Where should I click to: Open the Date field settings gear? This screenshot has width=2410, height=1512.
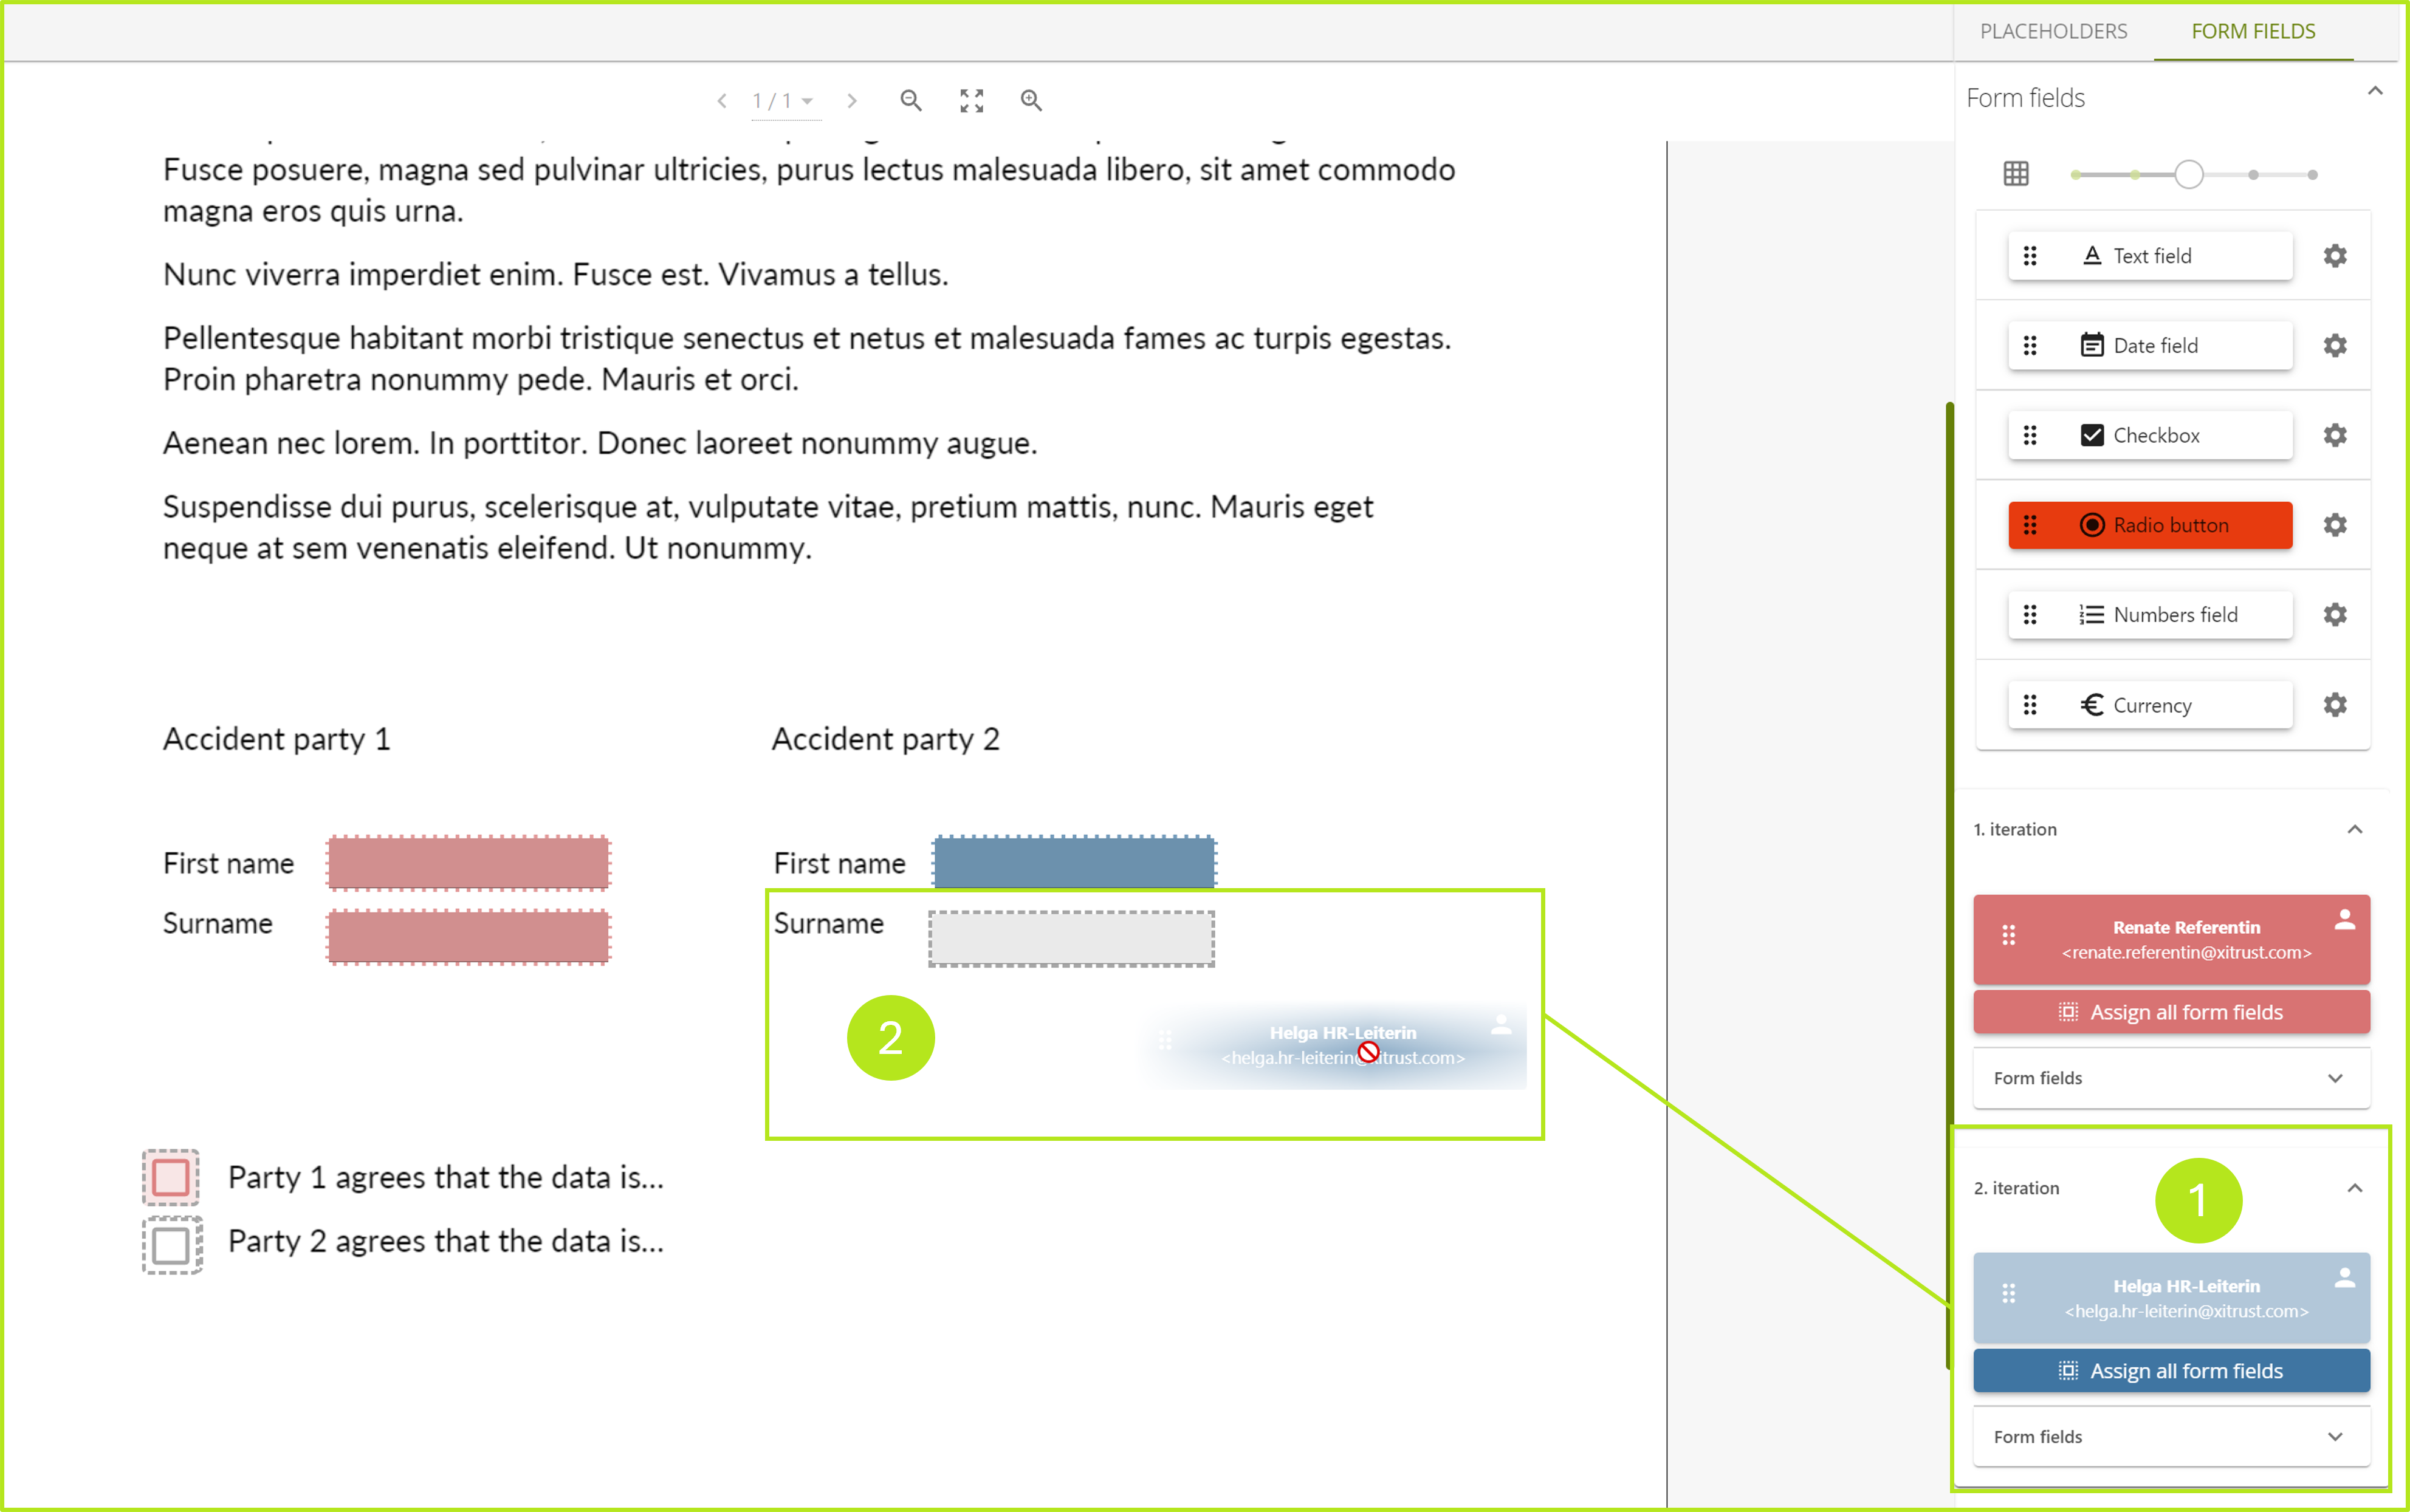[x=2334, y=346]
